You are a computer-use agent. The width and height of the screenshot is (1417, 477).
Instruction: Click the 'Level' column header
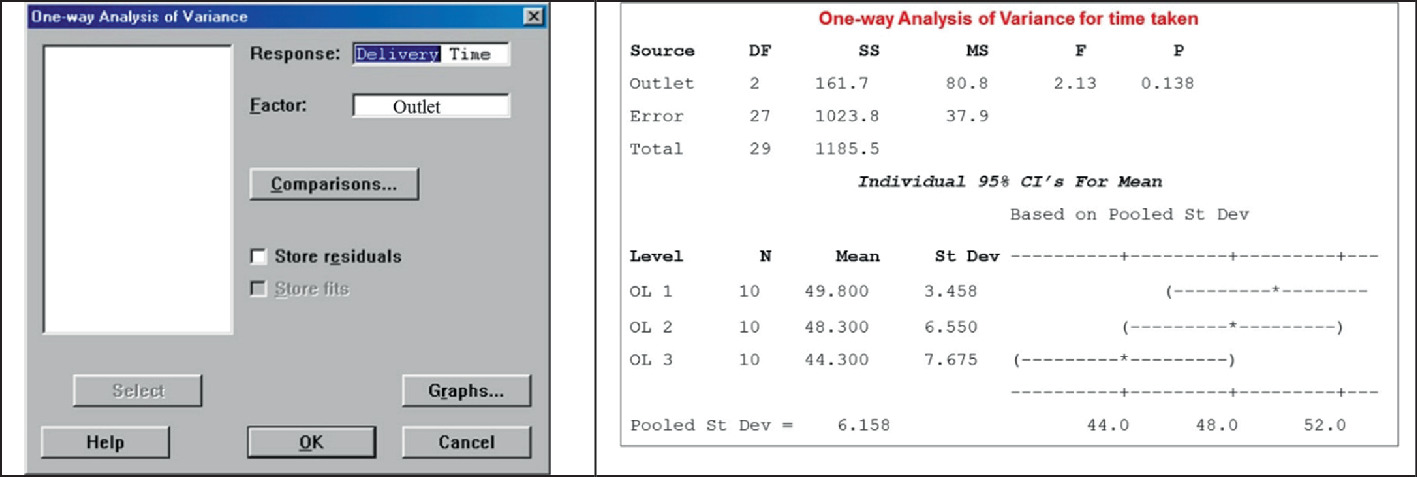click(x=656, y=257)
